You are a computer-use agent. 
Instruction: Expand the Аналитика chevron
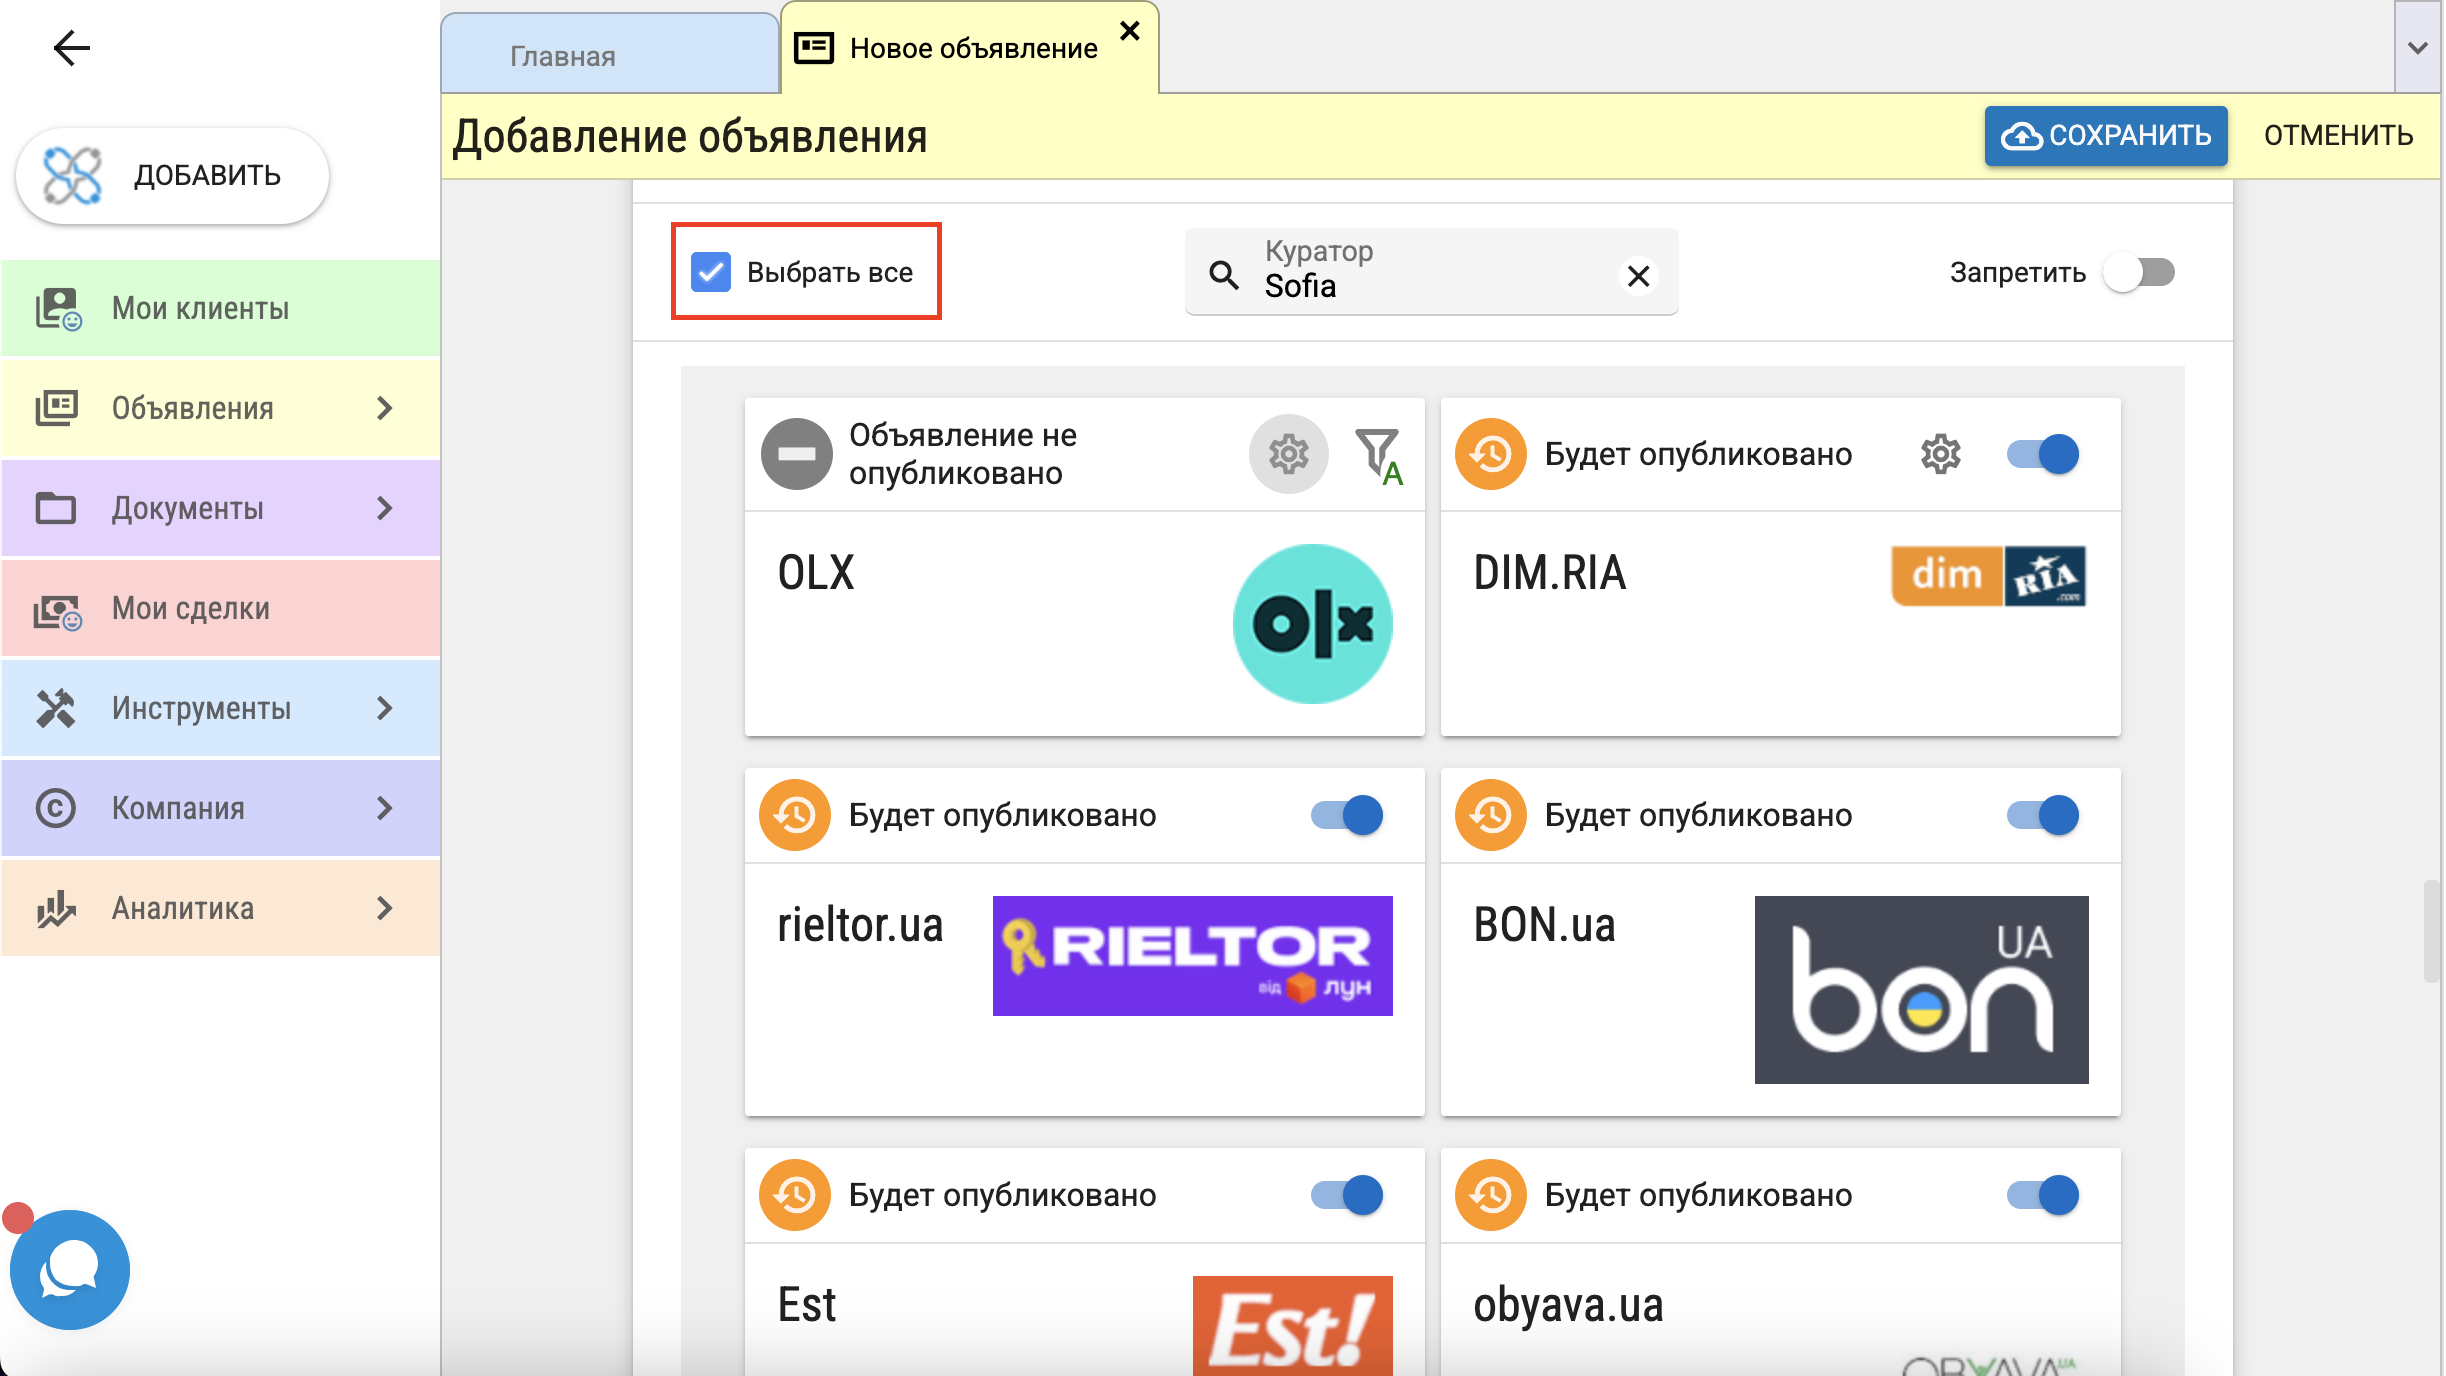click(385, 908)
